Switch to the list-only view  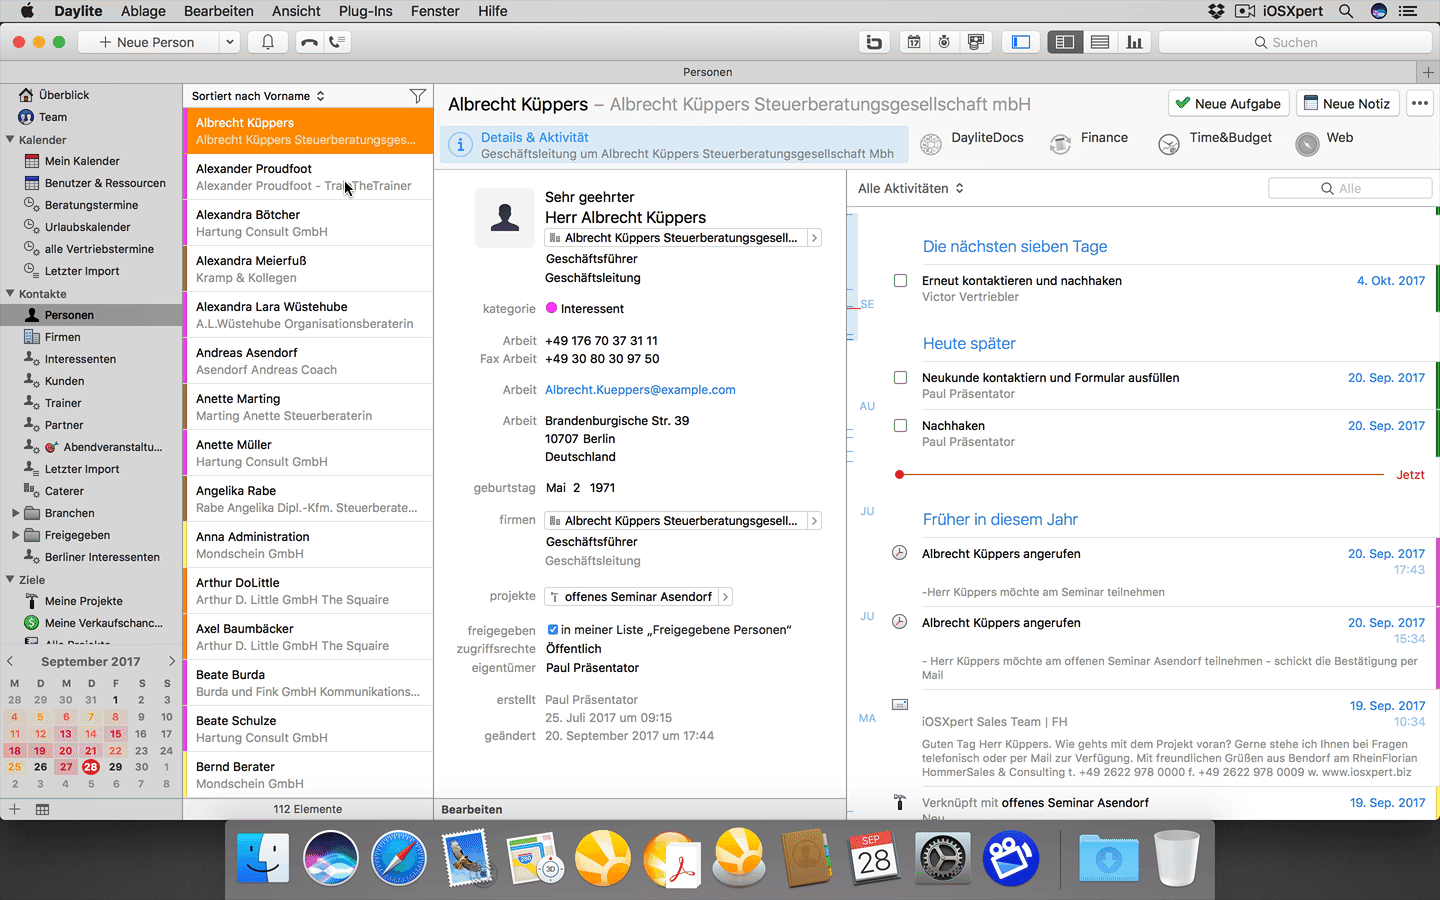pos(1100,42)
